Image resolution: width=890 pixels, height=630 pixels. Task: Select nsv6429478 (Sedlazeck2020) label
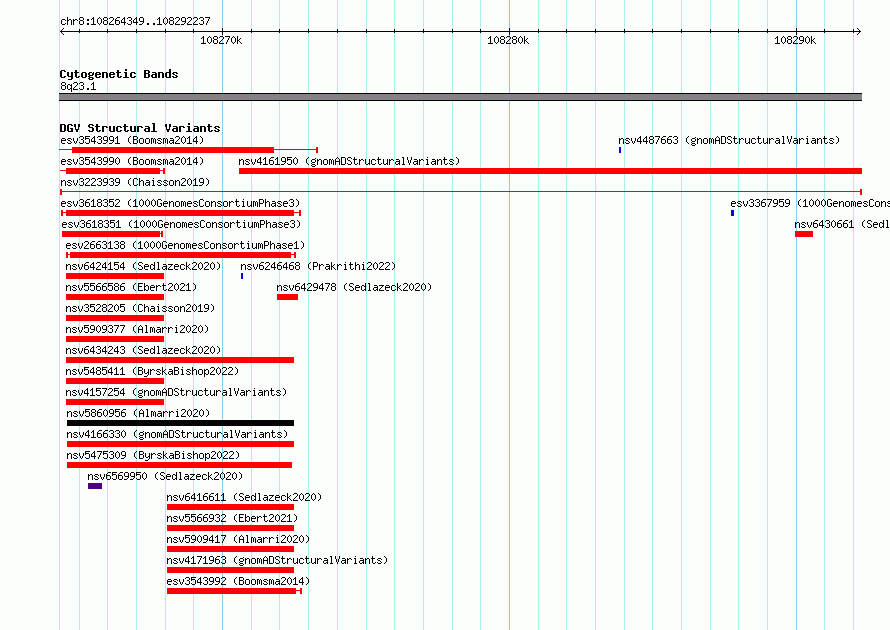click(x=354, y=287)
